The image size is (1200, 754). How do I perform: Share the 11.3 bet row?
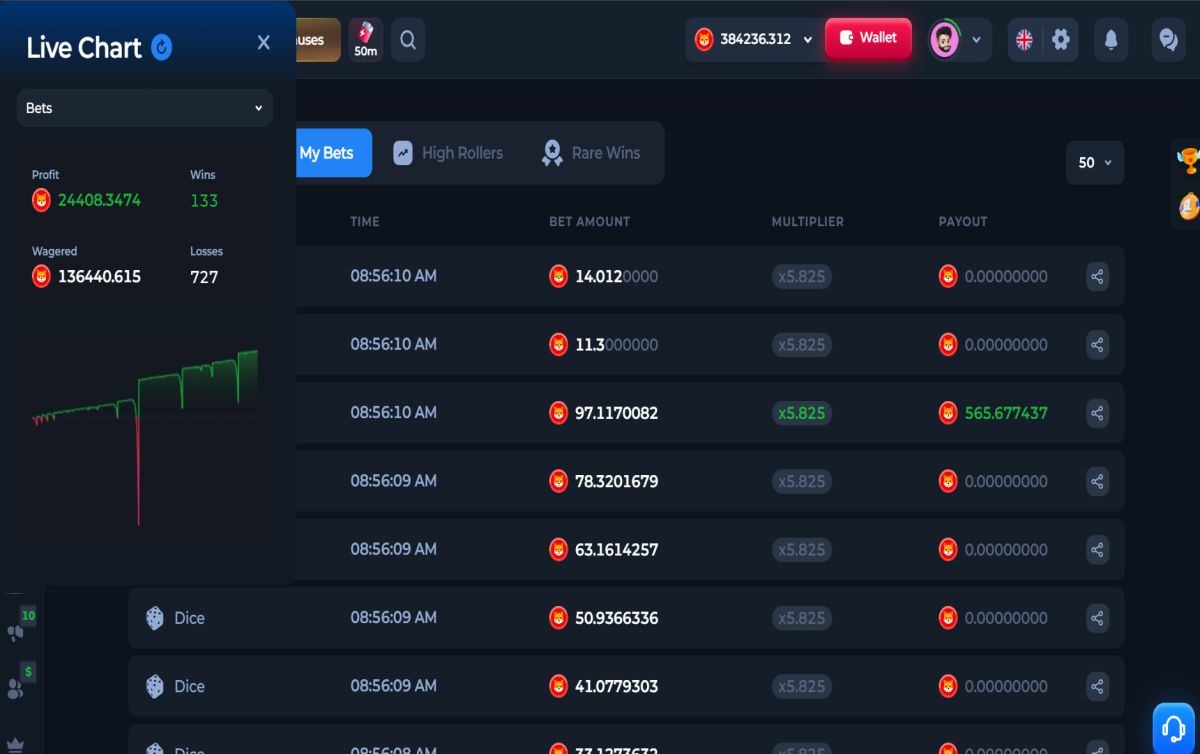(x=1098, y=345)
